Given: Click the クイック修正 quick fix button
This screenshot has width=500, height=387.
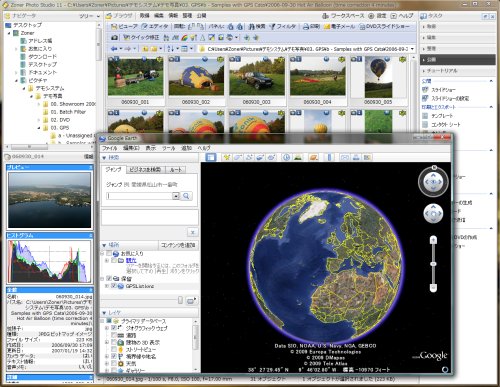Looking at the screenshot, I should pos(141,38).
